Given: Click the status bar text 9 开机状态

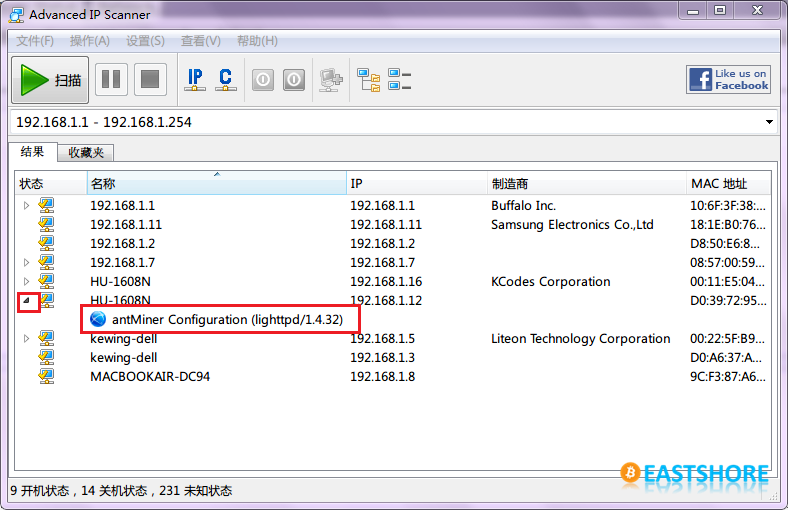Looking at the screenshot, I should (x=40, y=491).
